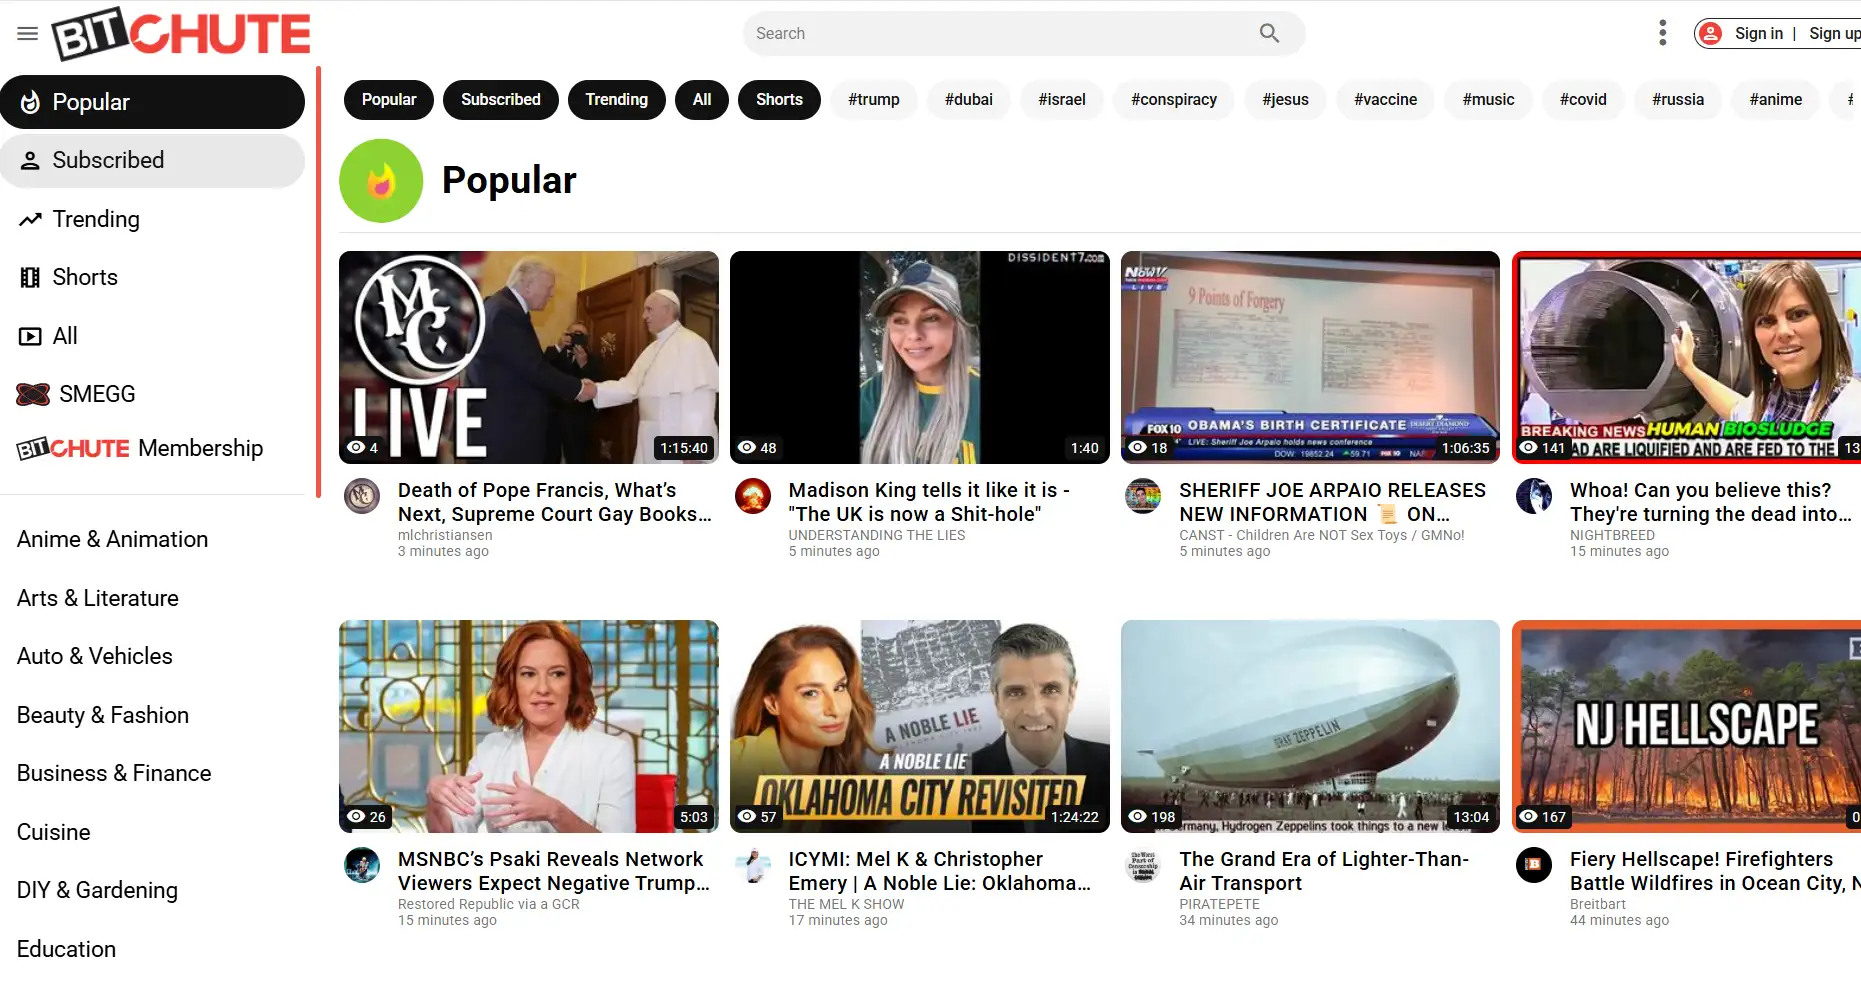Click the Popular filter chip
Viewport: 1861px width, 985px height.
coord(389,100)
